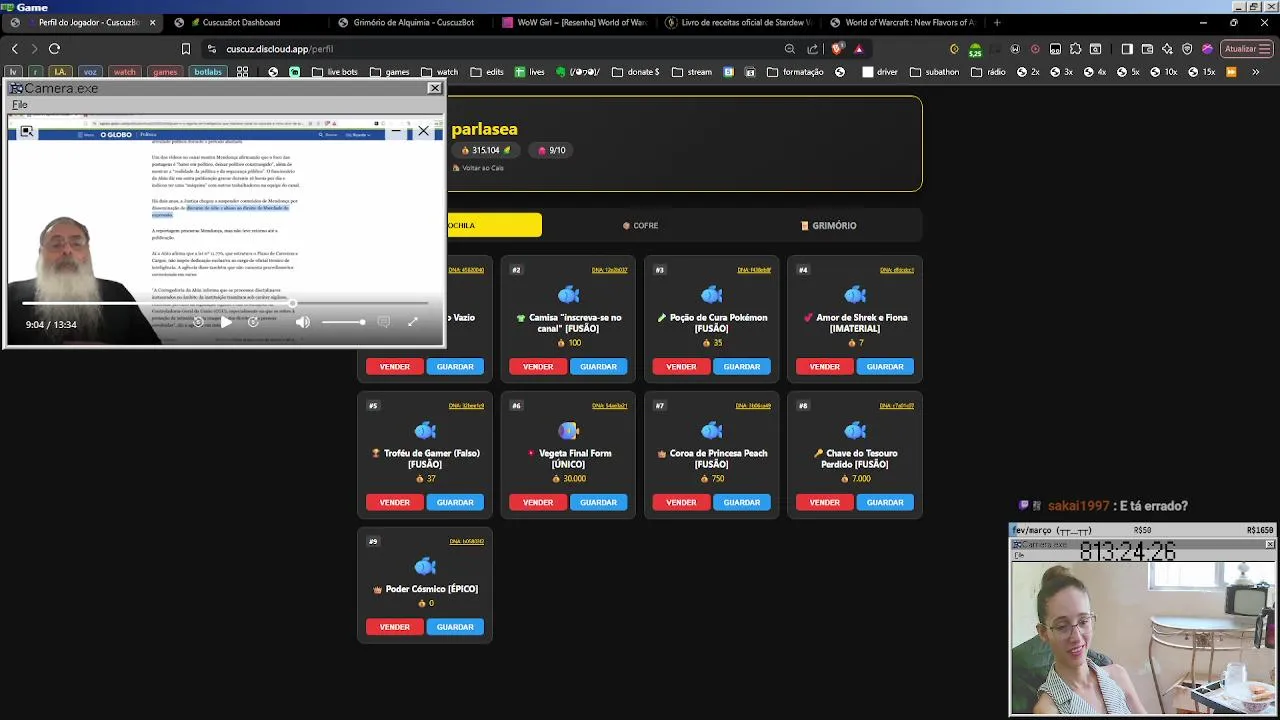This screenshot has height=720, width=1280.
Task: Store Coroa de Princesa Peach
Action: (x=742, y=502)
